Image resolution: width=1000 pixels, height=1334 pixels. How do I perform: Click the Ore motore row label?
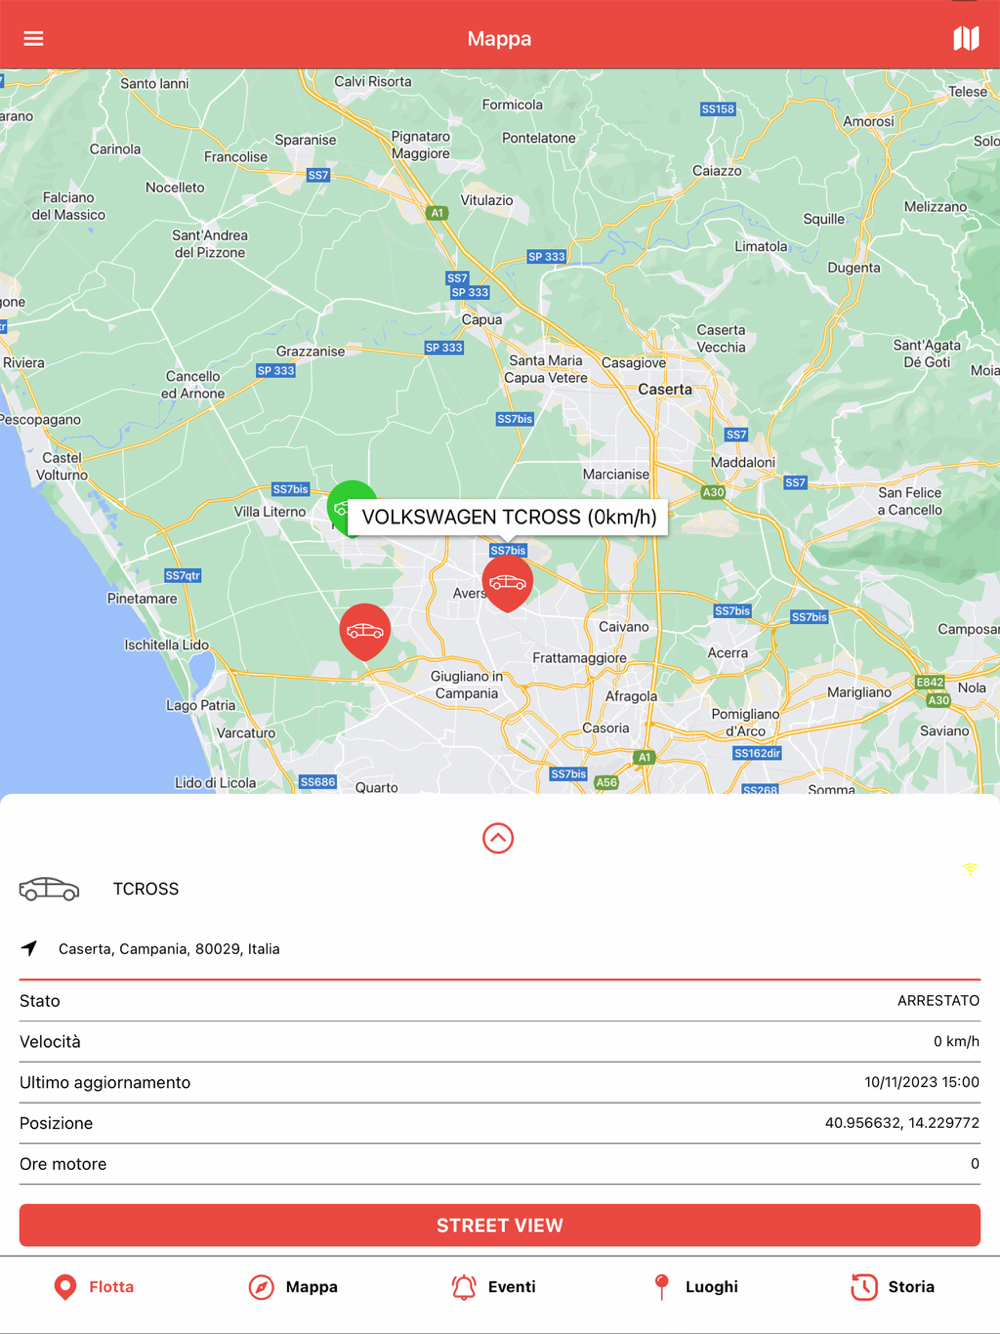(63, 1164)
